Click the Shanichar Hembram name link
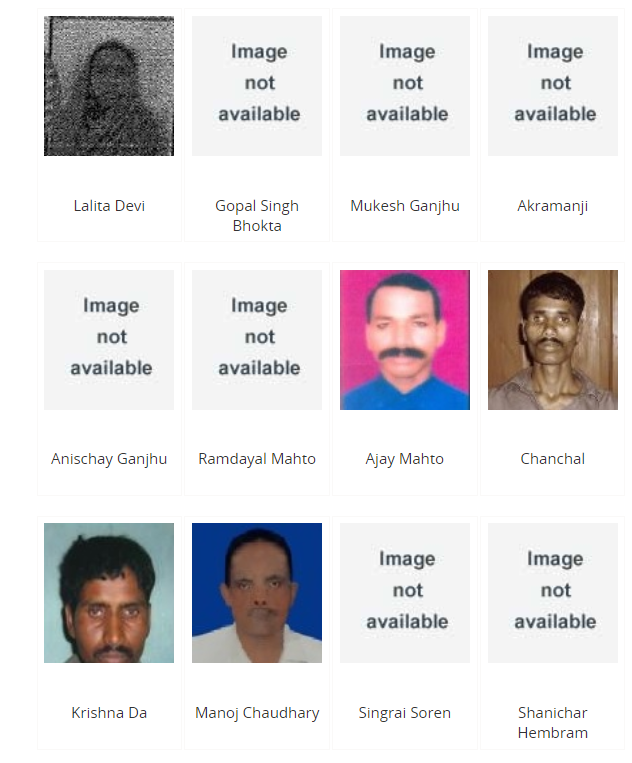Viewport: 632px width, 763px height. 553,723
